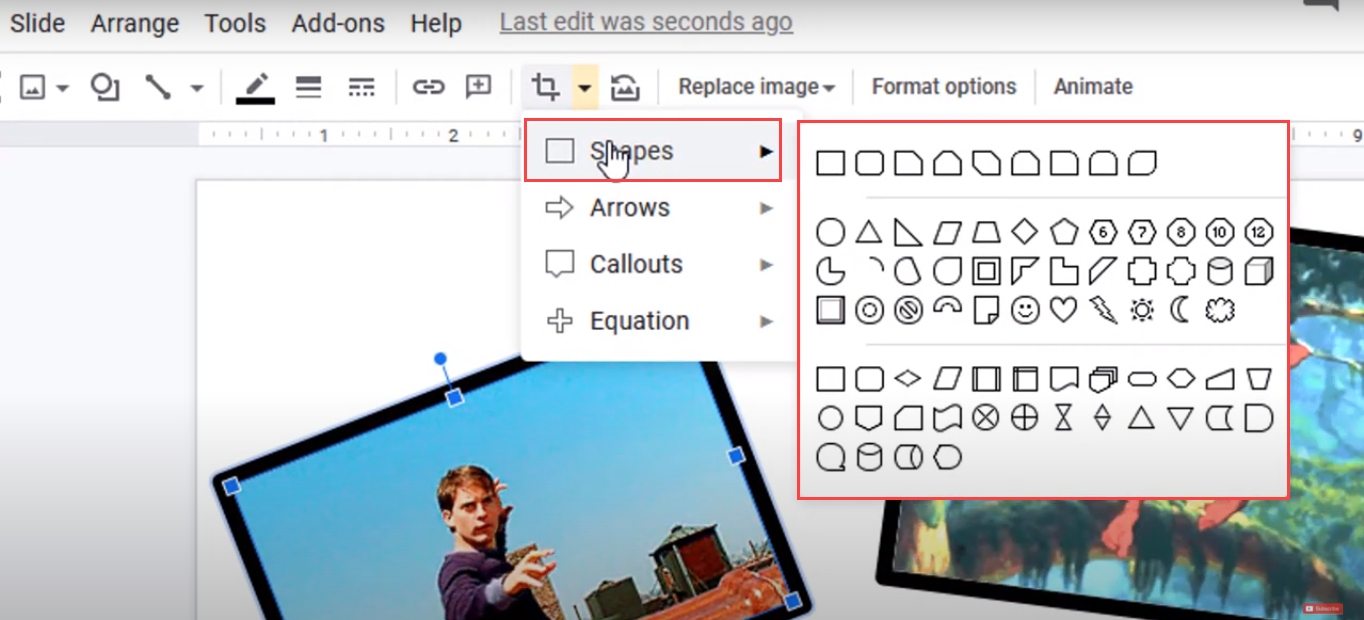Click the Border weight icon

[308, 87]
